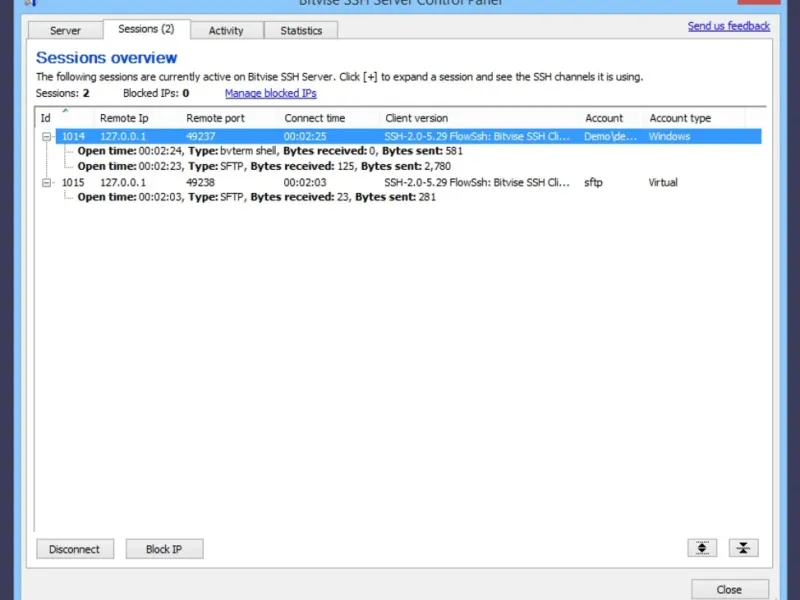
Task: Click remote port 49237 cell
Action: pos(201,136)
